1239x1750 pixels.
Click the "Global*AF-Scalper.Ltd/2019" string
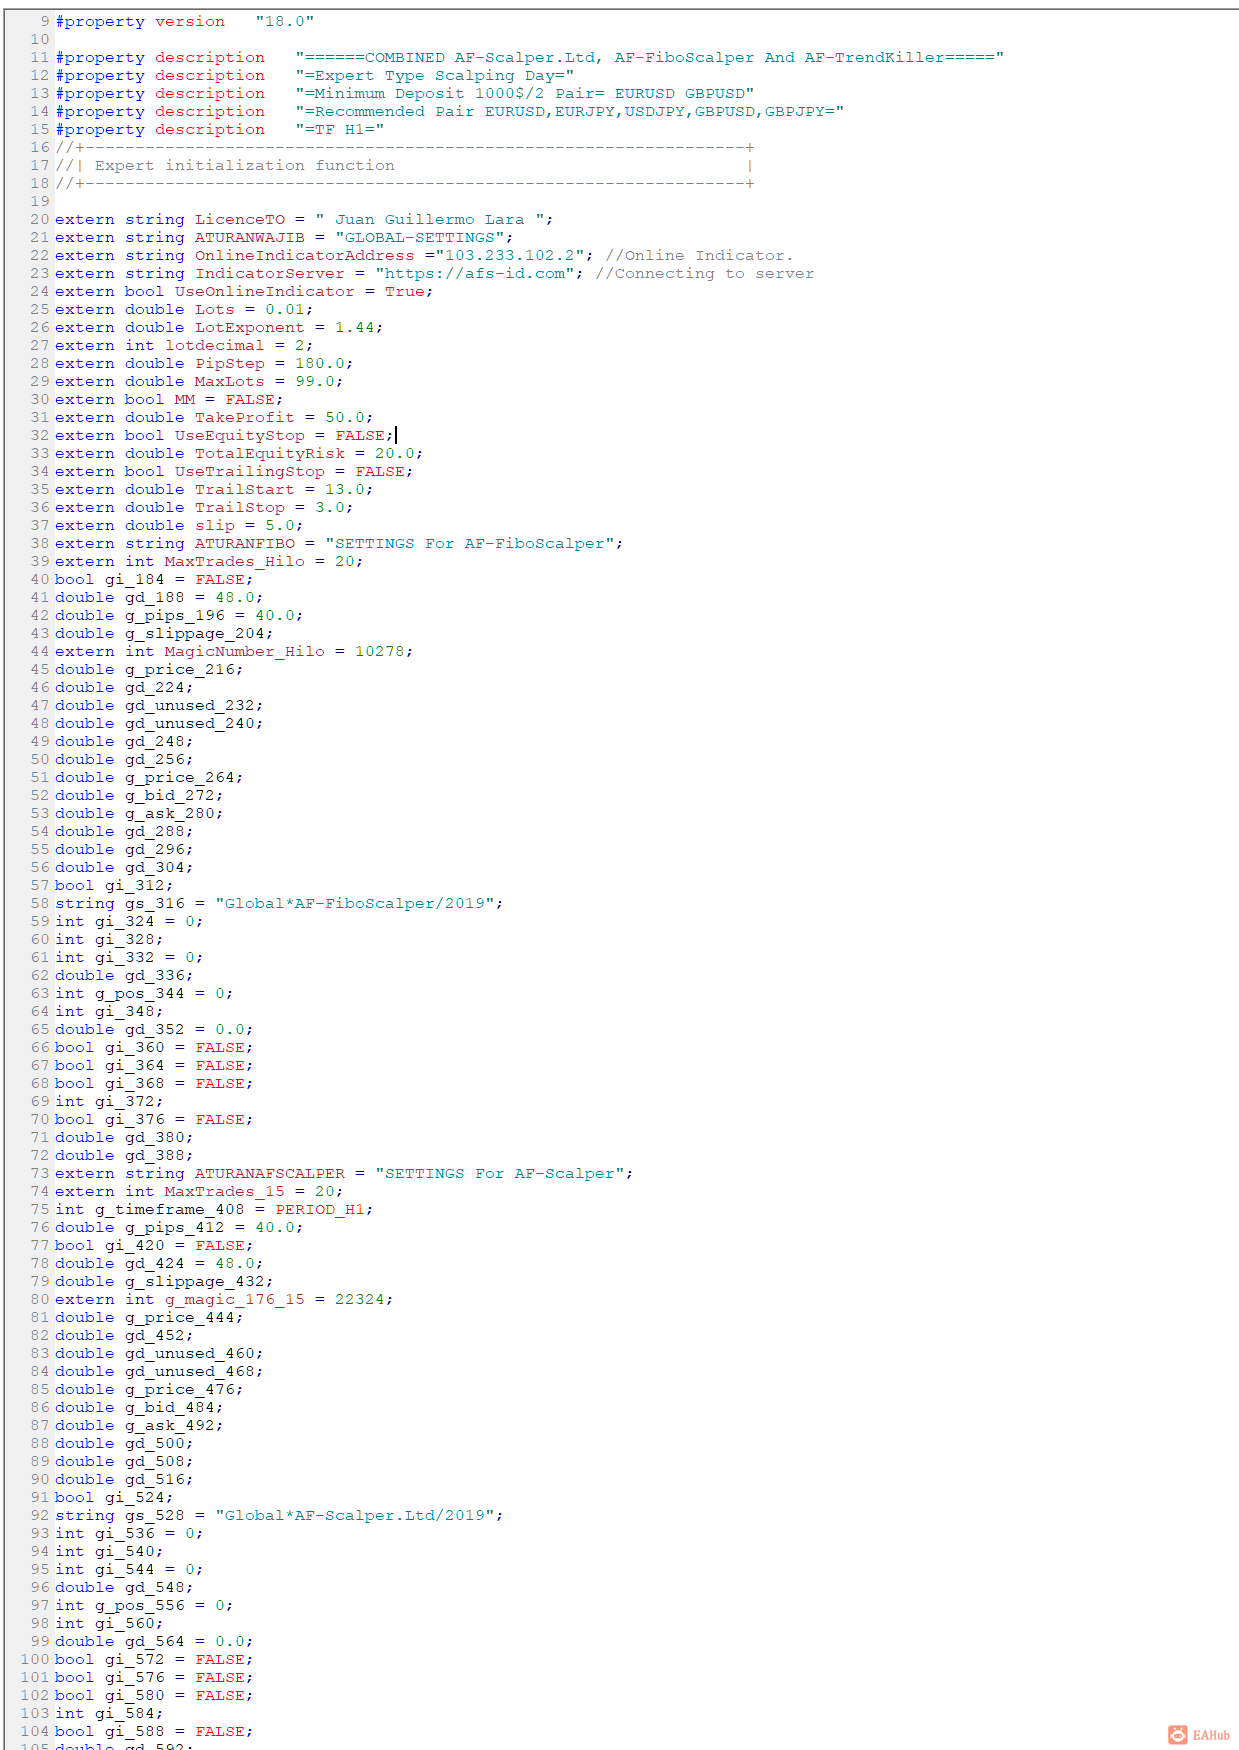click(354, 1515)
